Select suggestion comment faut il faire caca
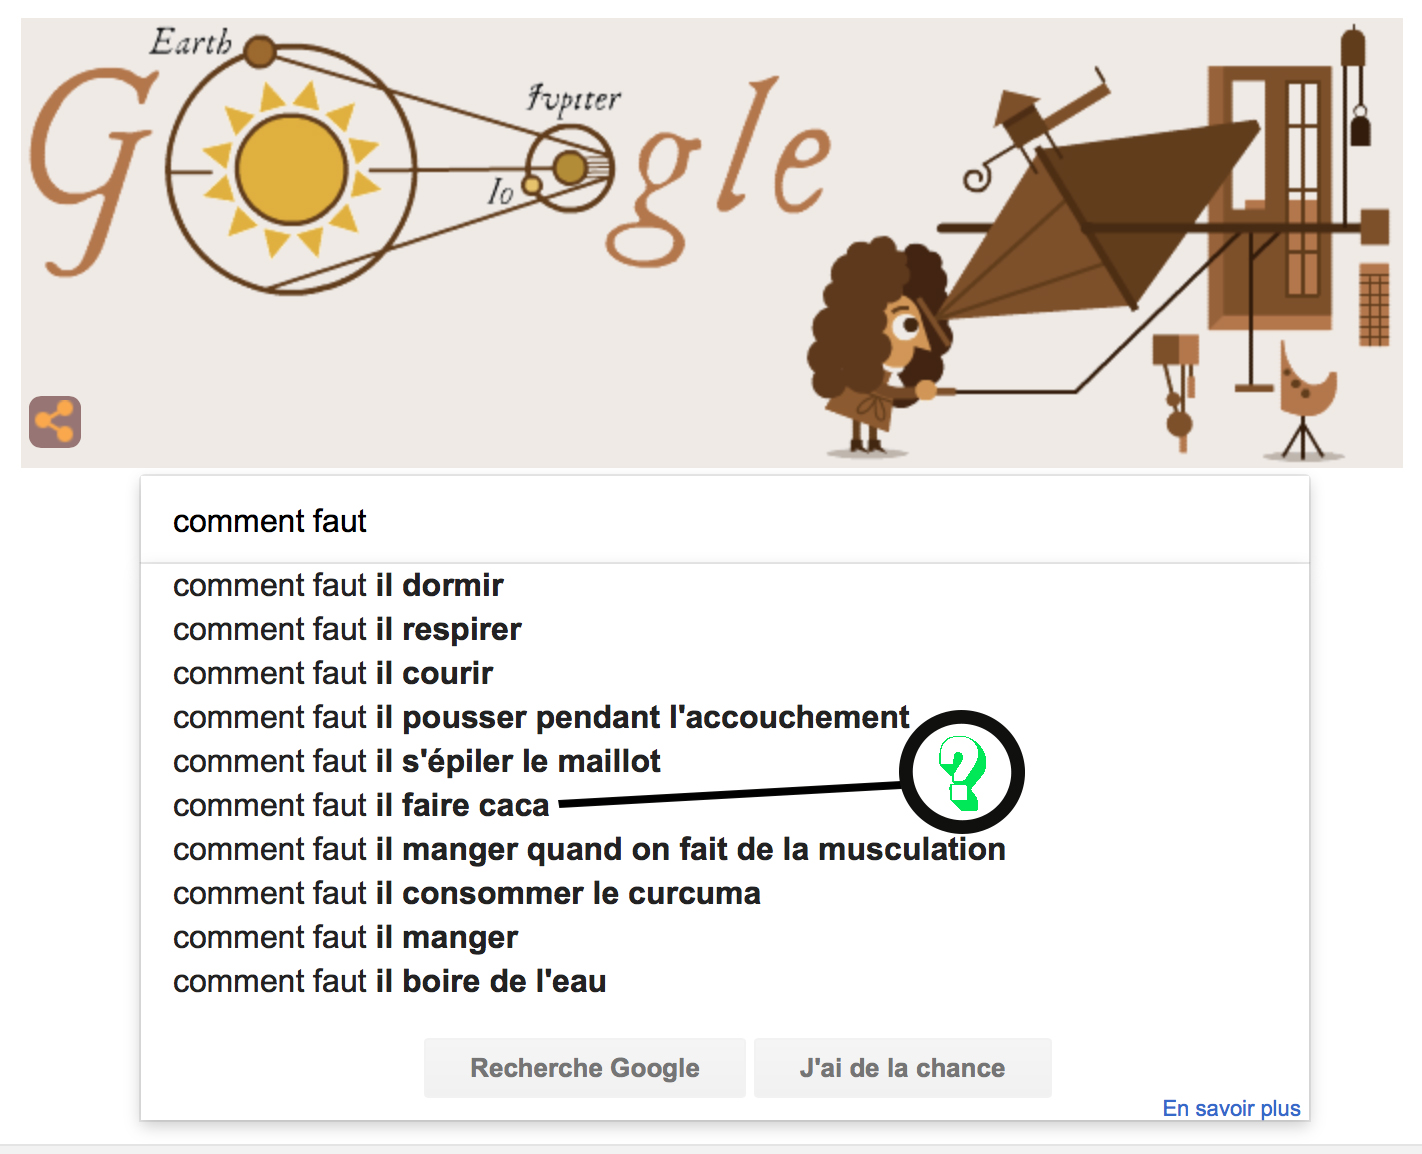Screen dimensions: 1422x1154 pos(360,805)
